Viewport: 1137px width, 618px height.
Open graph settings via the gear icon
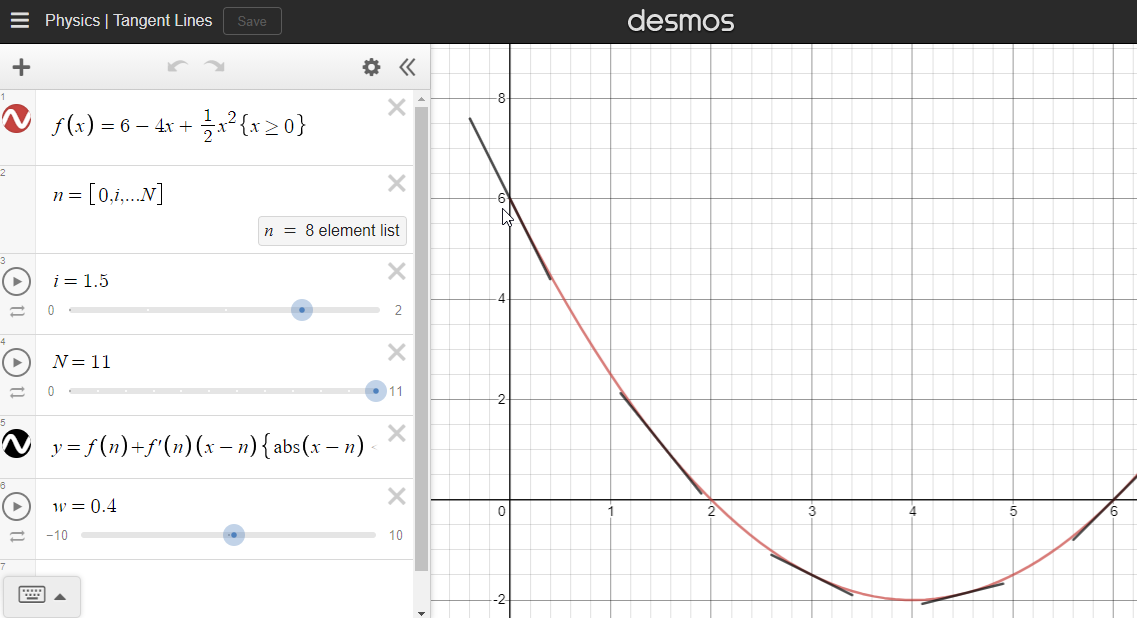(x=371, y=67)
